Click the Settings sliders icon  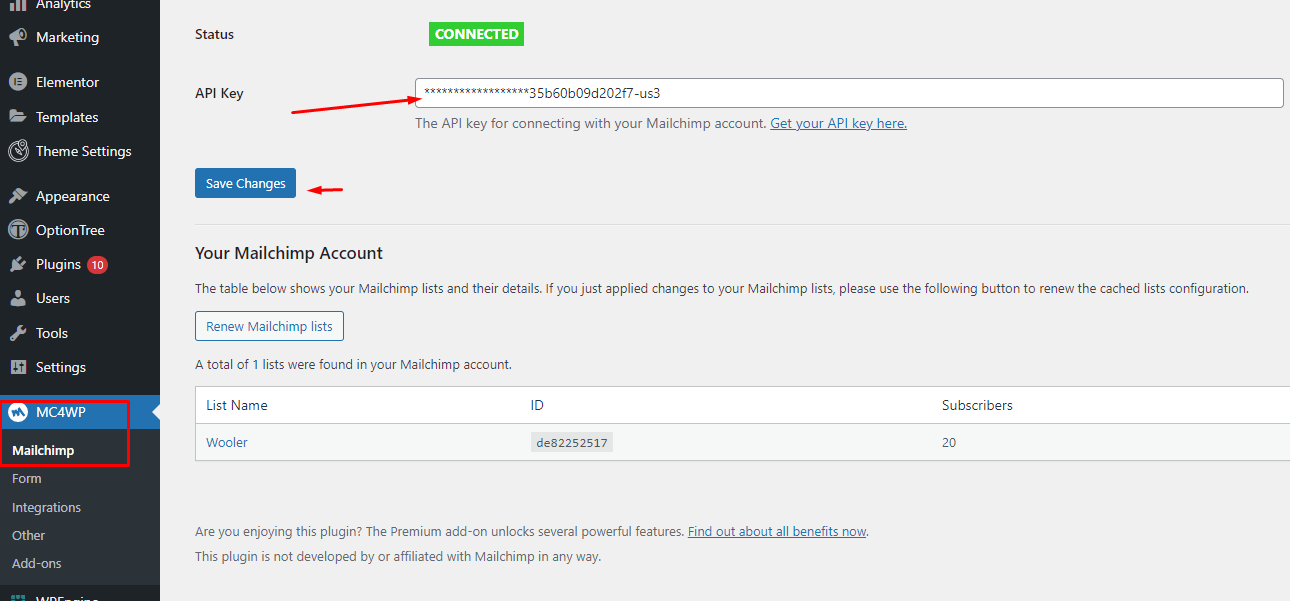coord(18,367)
